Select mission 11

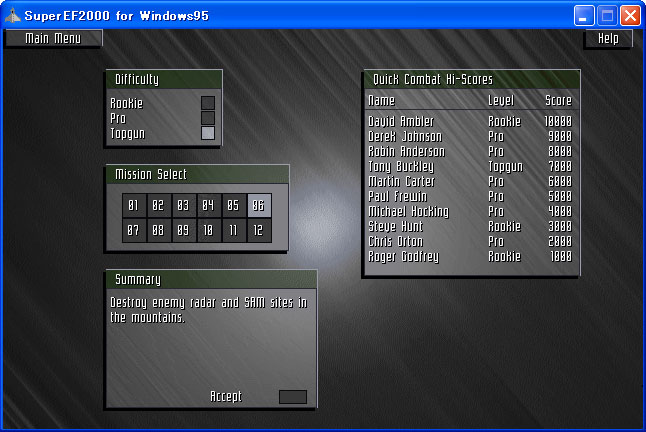tap(233, 230)
